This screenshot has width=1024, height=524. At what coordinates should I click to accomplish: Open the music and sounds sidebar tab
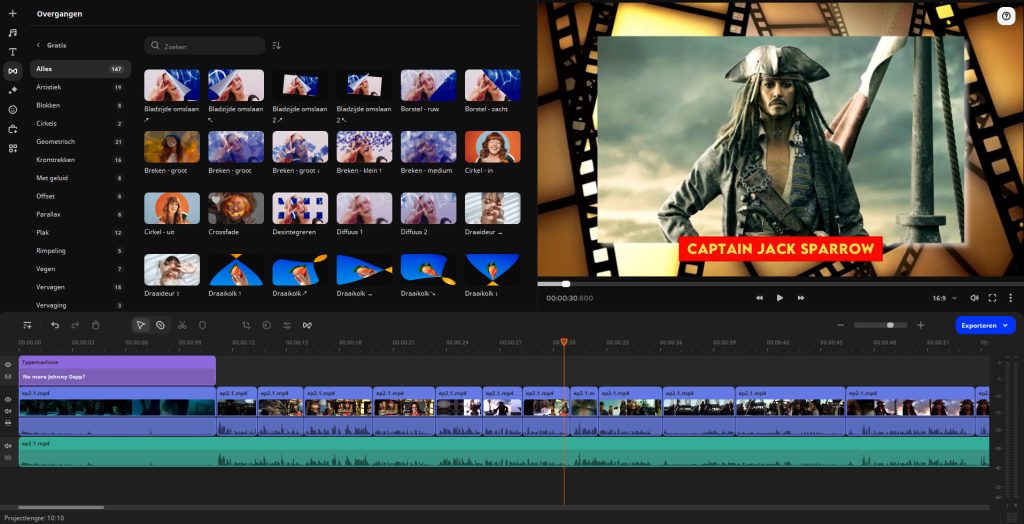pyautogui.click(x=13, y=33)
